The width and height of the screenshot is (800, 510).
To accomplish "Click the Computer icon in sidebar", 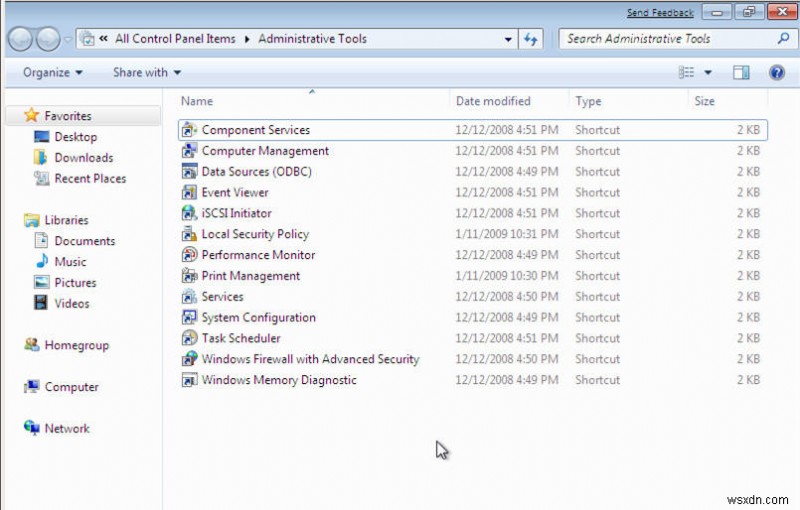I will tap(32, 387).
